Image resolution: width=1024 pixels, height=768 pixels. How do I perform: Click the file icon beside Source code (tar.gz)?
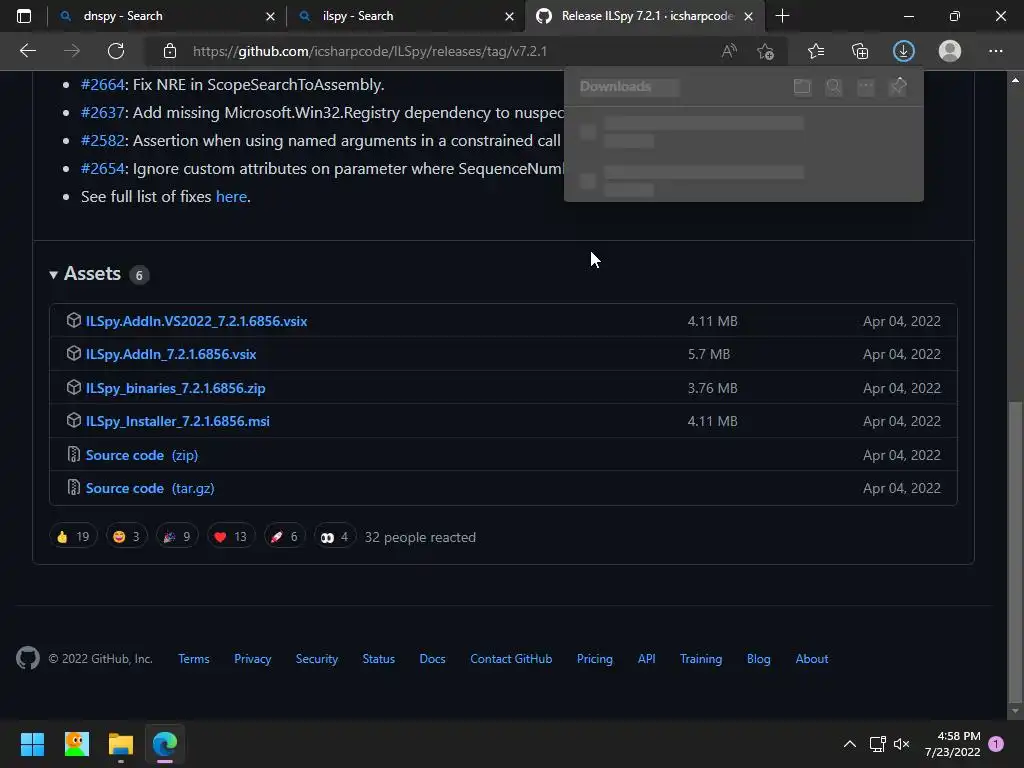pos(74,488)
